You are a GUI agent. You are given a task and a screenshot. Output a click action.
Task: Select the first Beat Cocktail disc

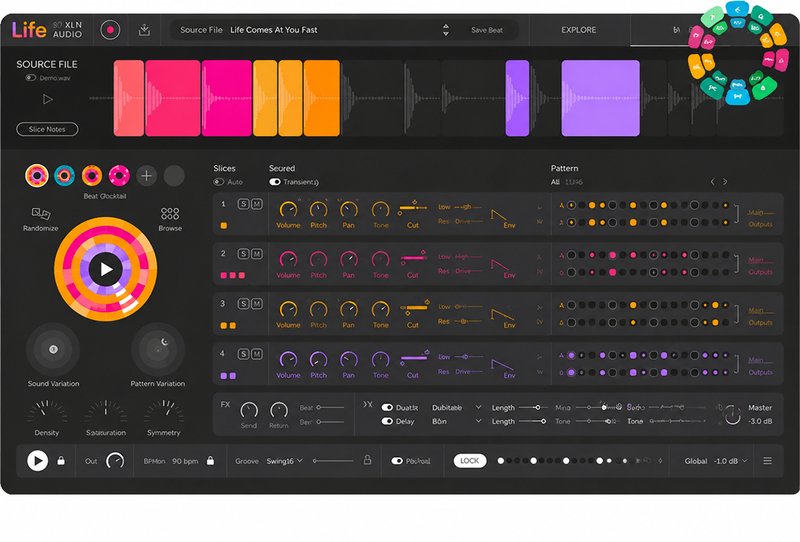click(37, 176)
